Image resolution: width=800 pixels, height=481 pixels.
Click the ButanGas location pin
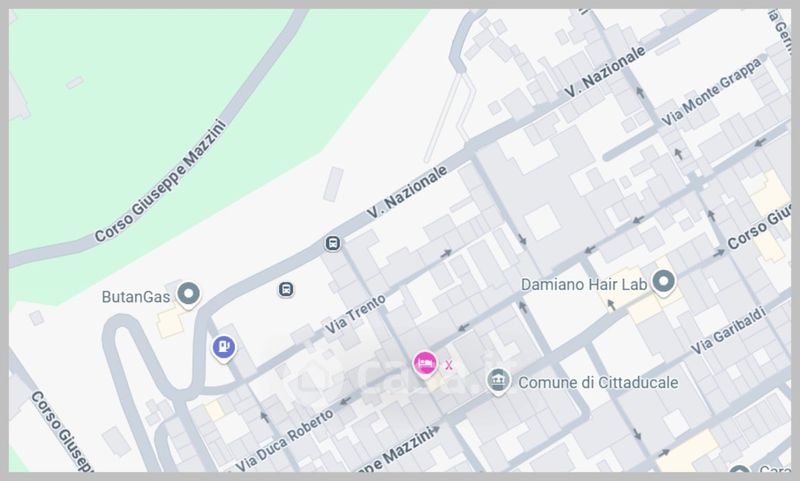188,295
